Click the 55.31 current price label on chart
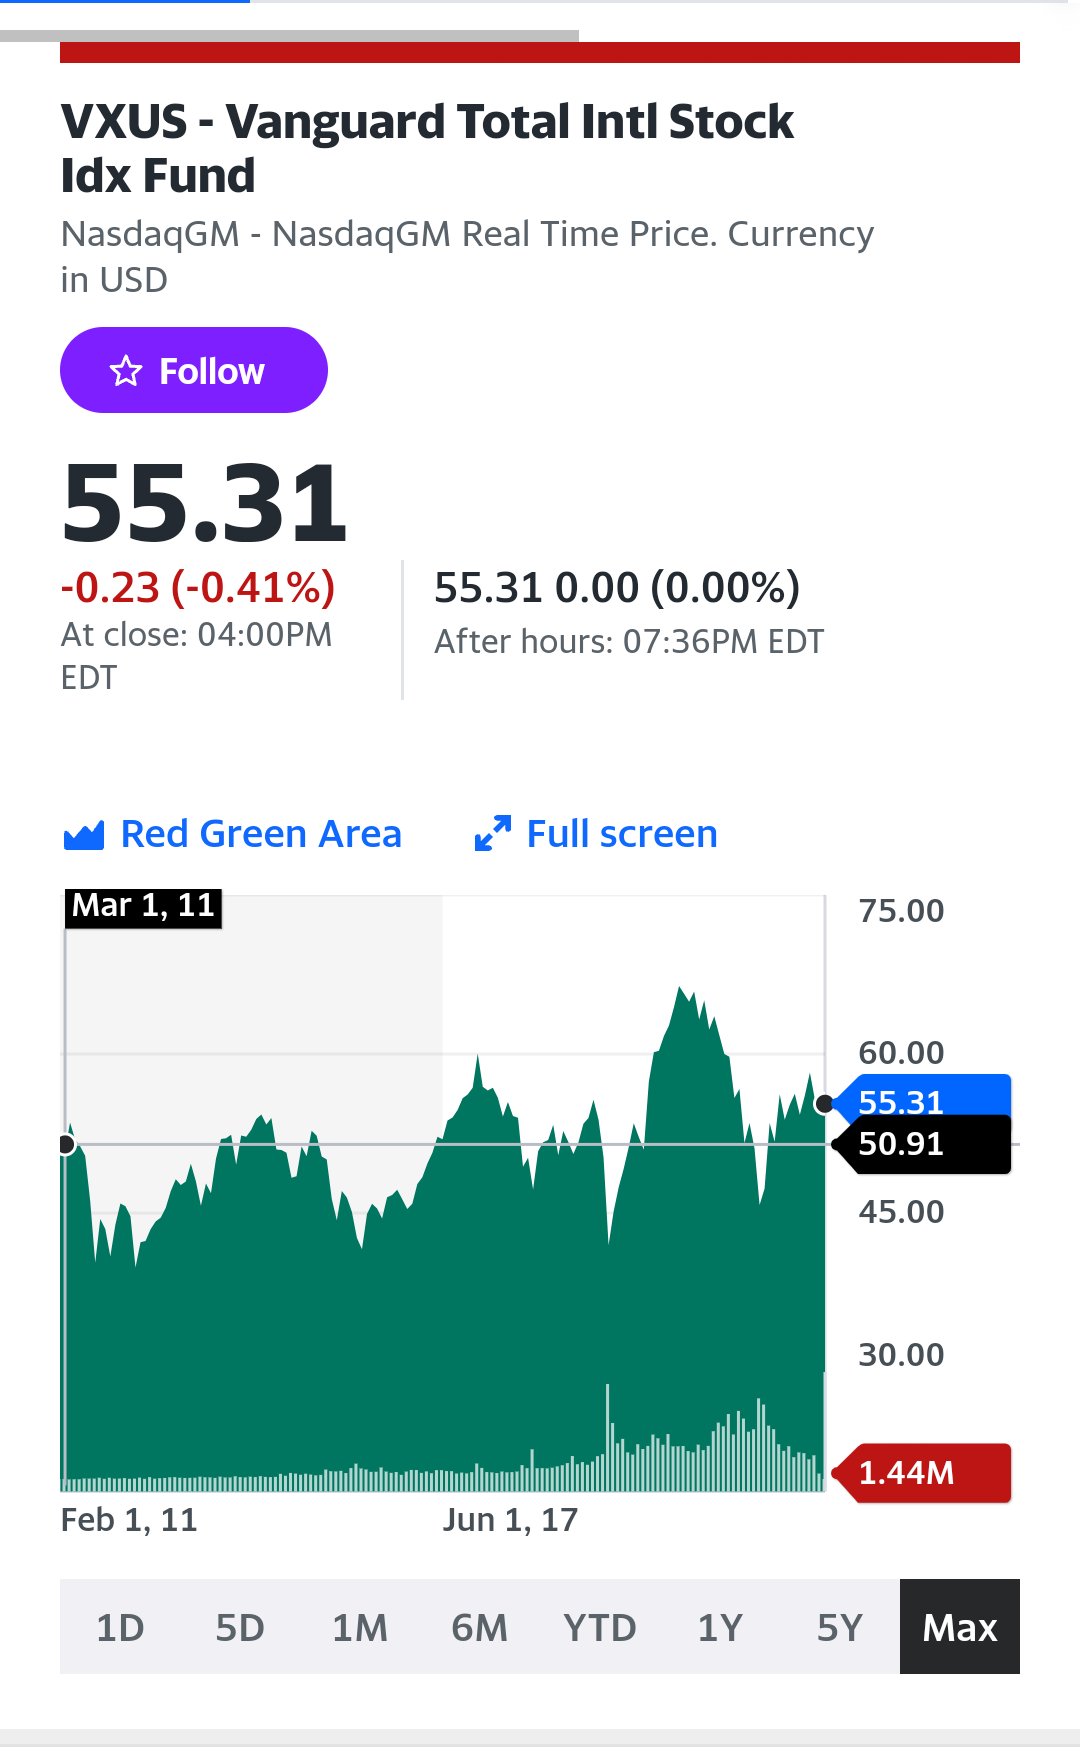1080x1749 pixels. pyautogui.click(x=922, y=1097)
